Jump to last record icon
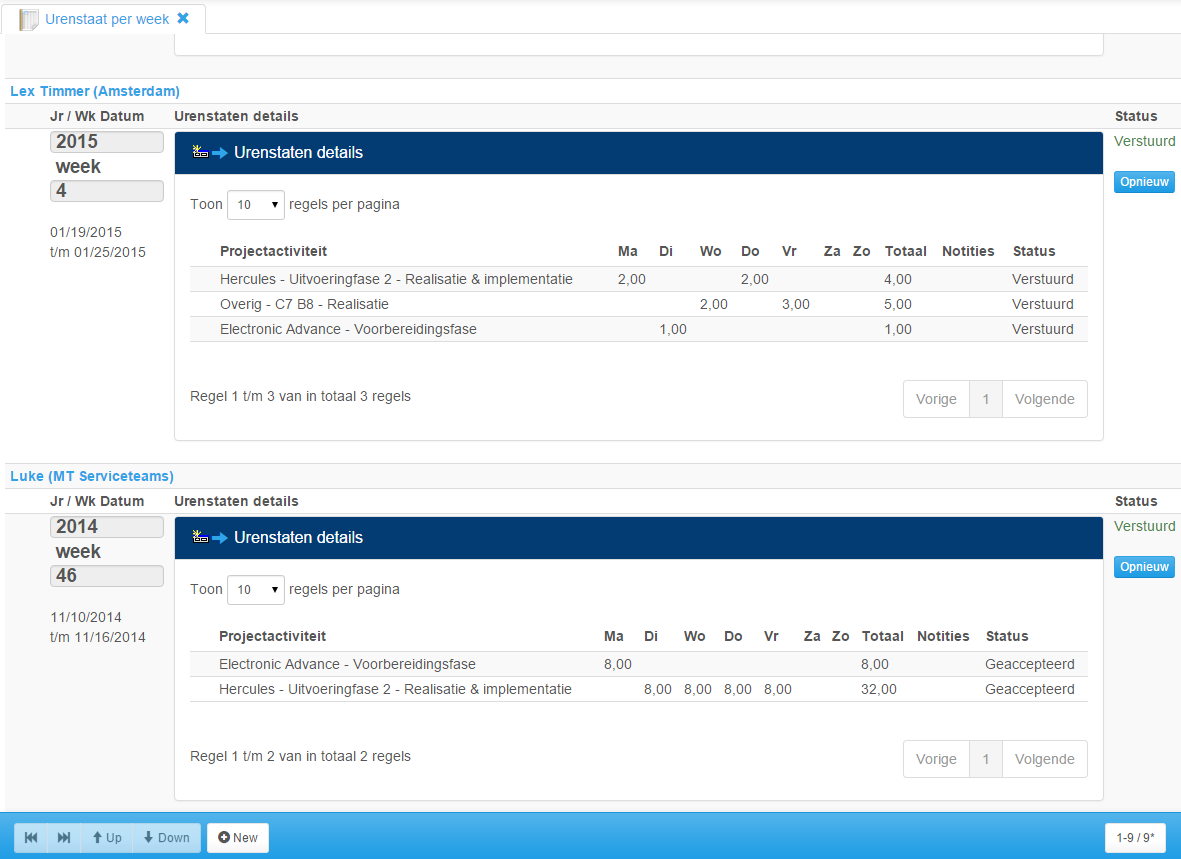The width and height of the screenshot is (1181, 859). 64,838
